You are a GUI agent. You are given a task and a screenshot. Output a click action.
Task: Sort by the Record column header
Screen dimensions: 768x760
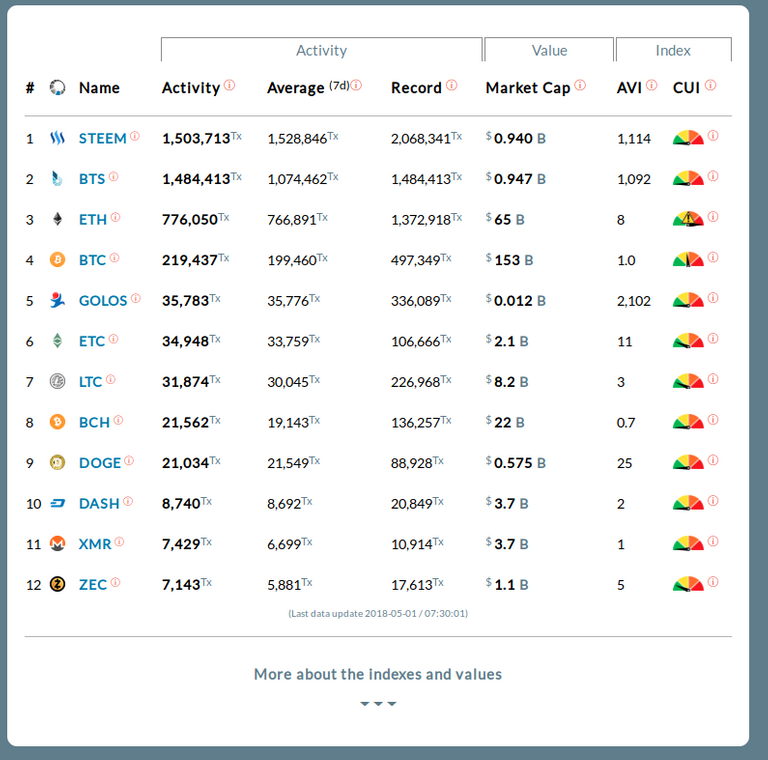416,88
